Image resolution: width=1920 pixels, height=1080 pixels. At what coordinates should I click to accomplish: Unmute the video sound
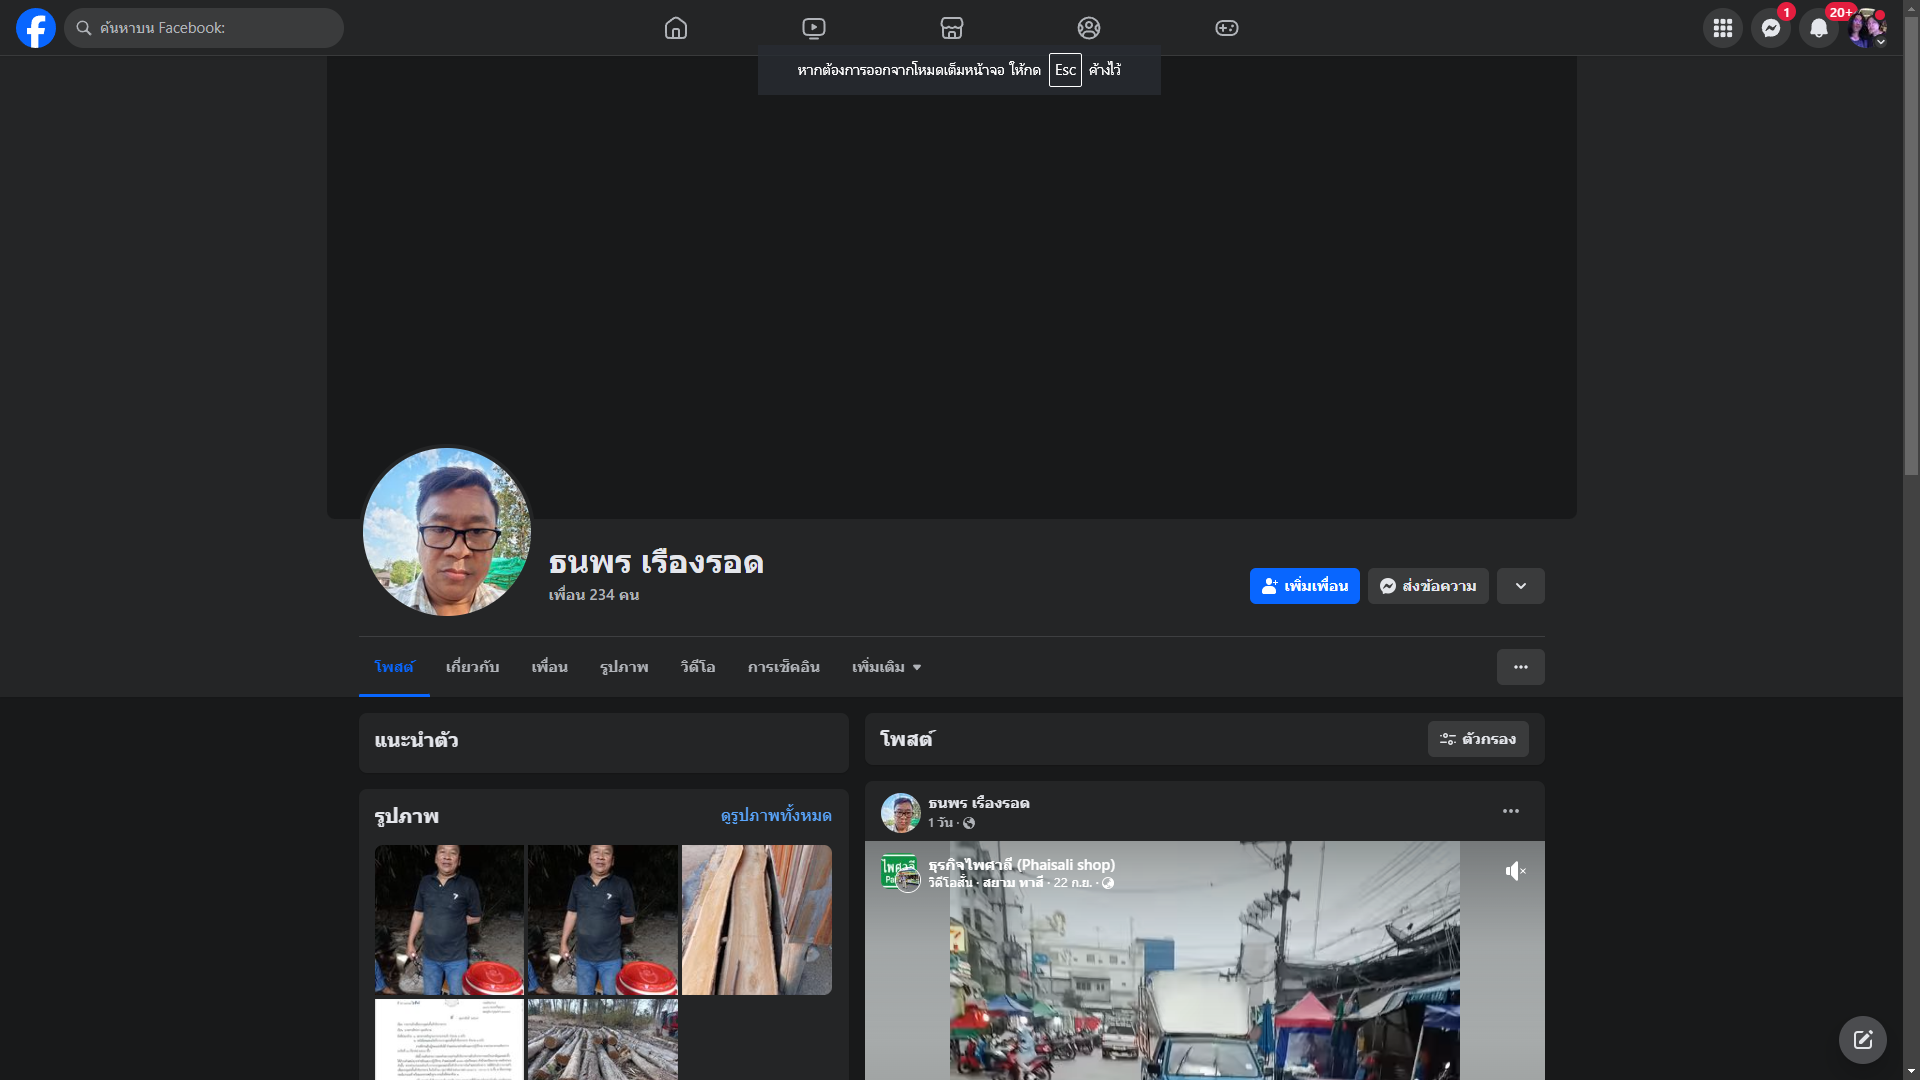tap(1515, 871)
